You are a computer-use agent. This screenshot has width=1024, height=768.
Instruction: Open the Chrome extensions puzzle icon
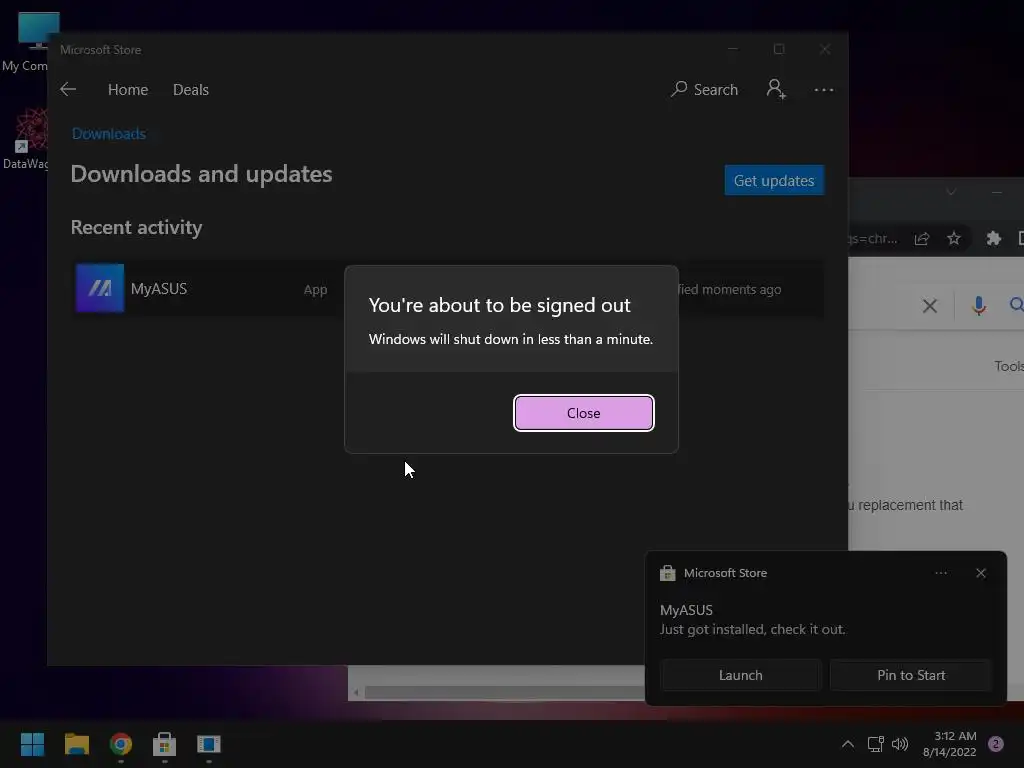(x=993, y=238)
